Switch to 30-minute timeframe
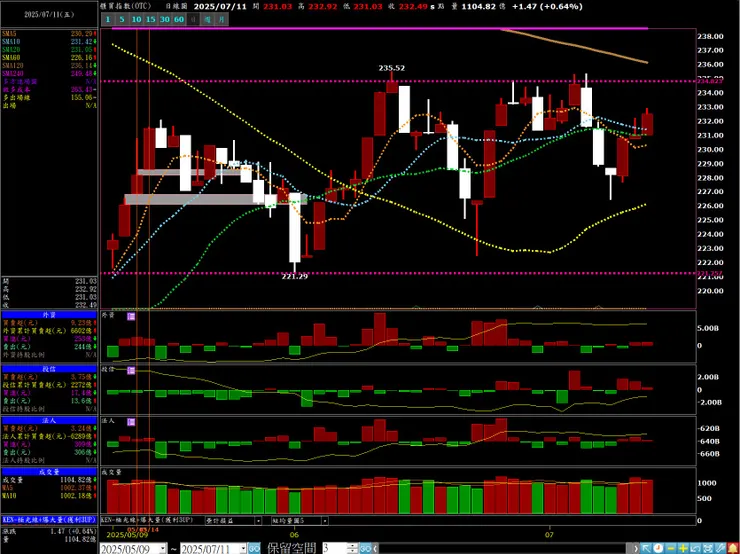The height and width of the screenshot is (554, 740). [x=165, y=19]
